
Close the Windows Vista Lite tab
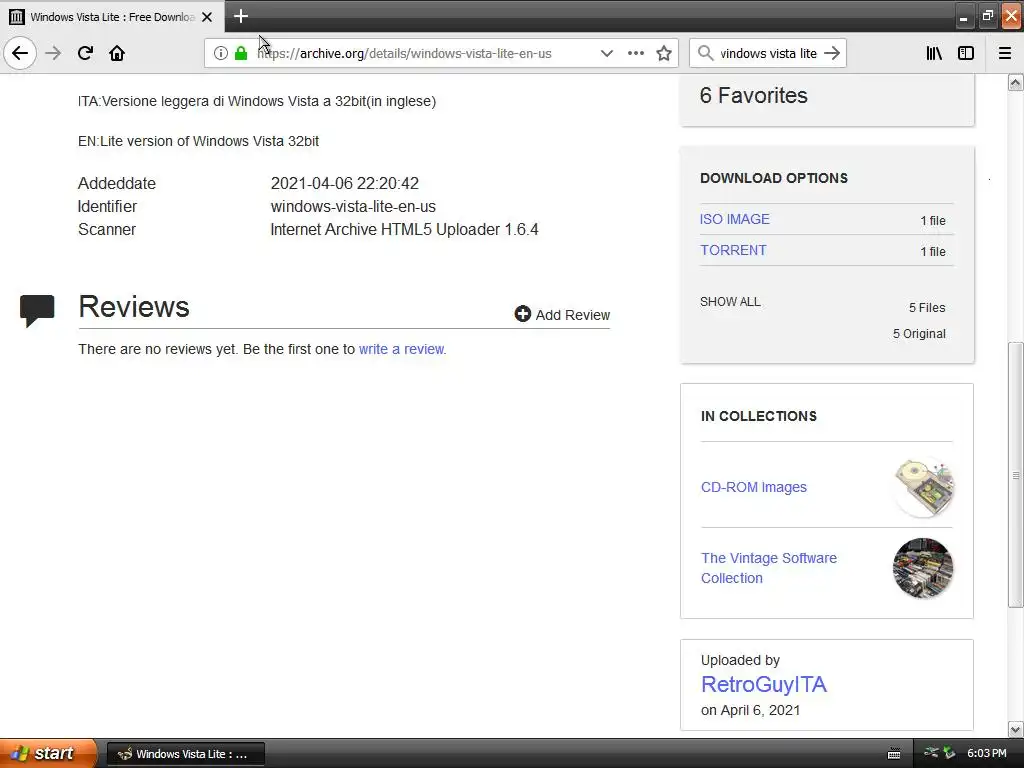[x=207, y=17]
